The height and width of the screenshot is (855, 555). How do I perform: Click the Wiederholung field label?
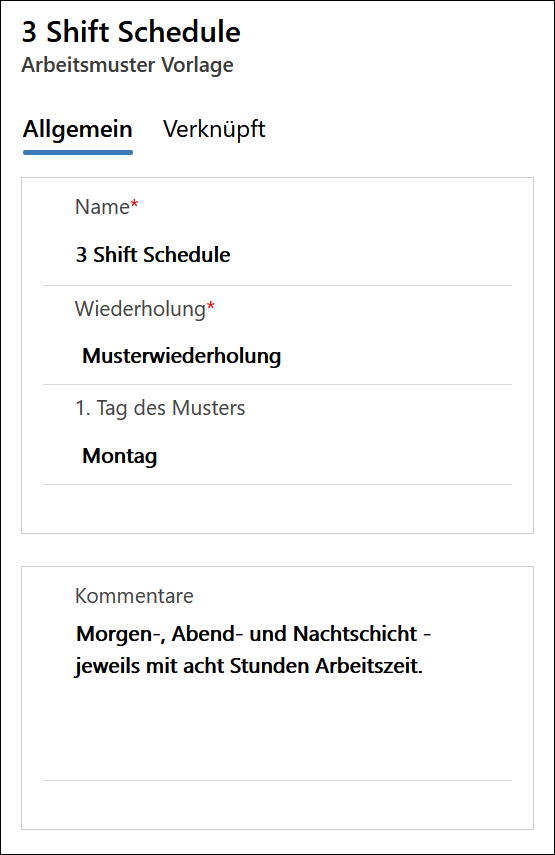tap(140, 309)
